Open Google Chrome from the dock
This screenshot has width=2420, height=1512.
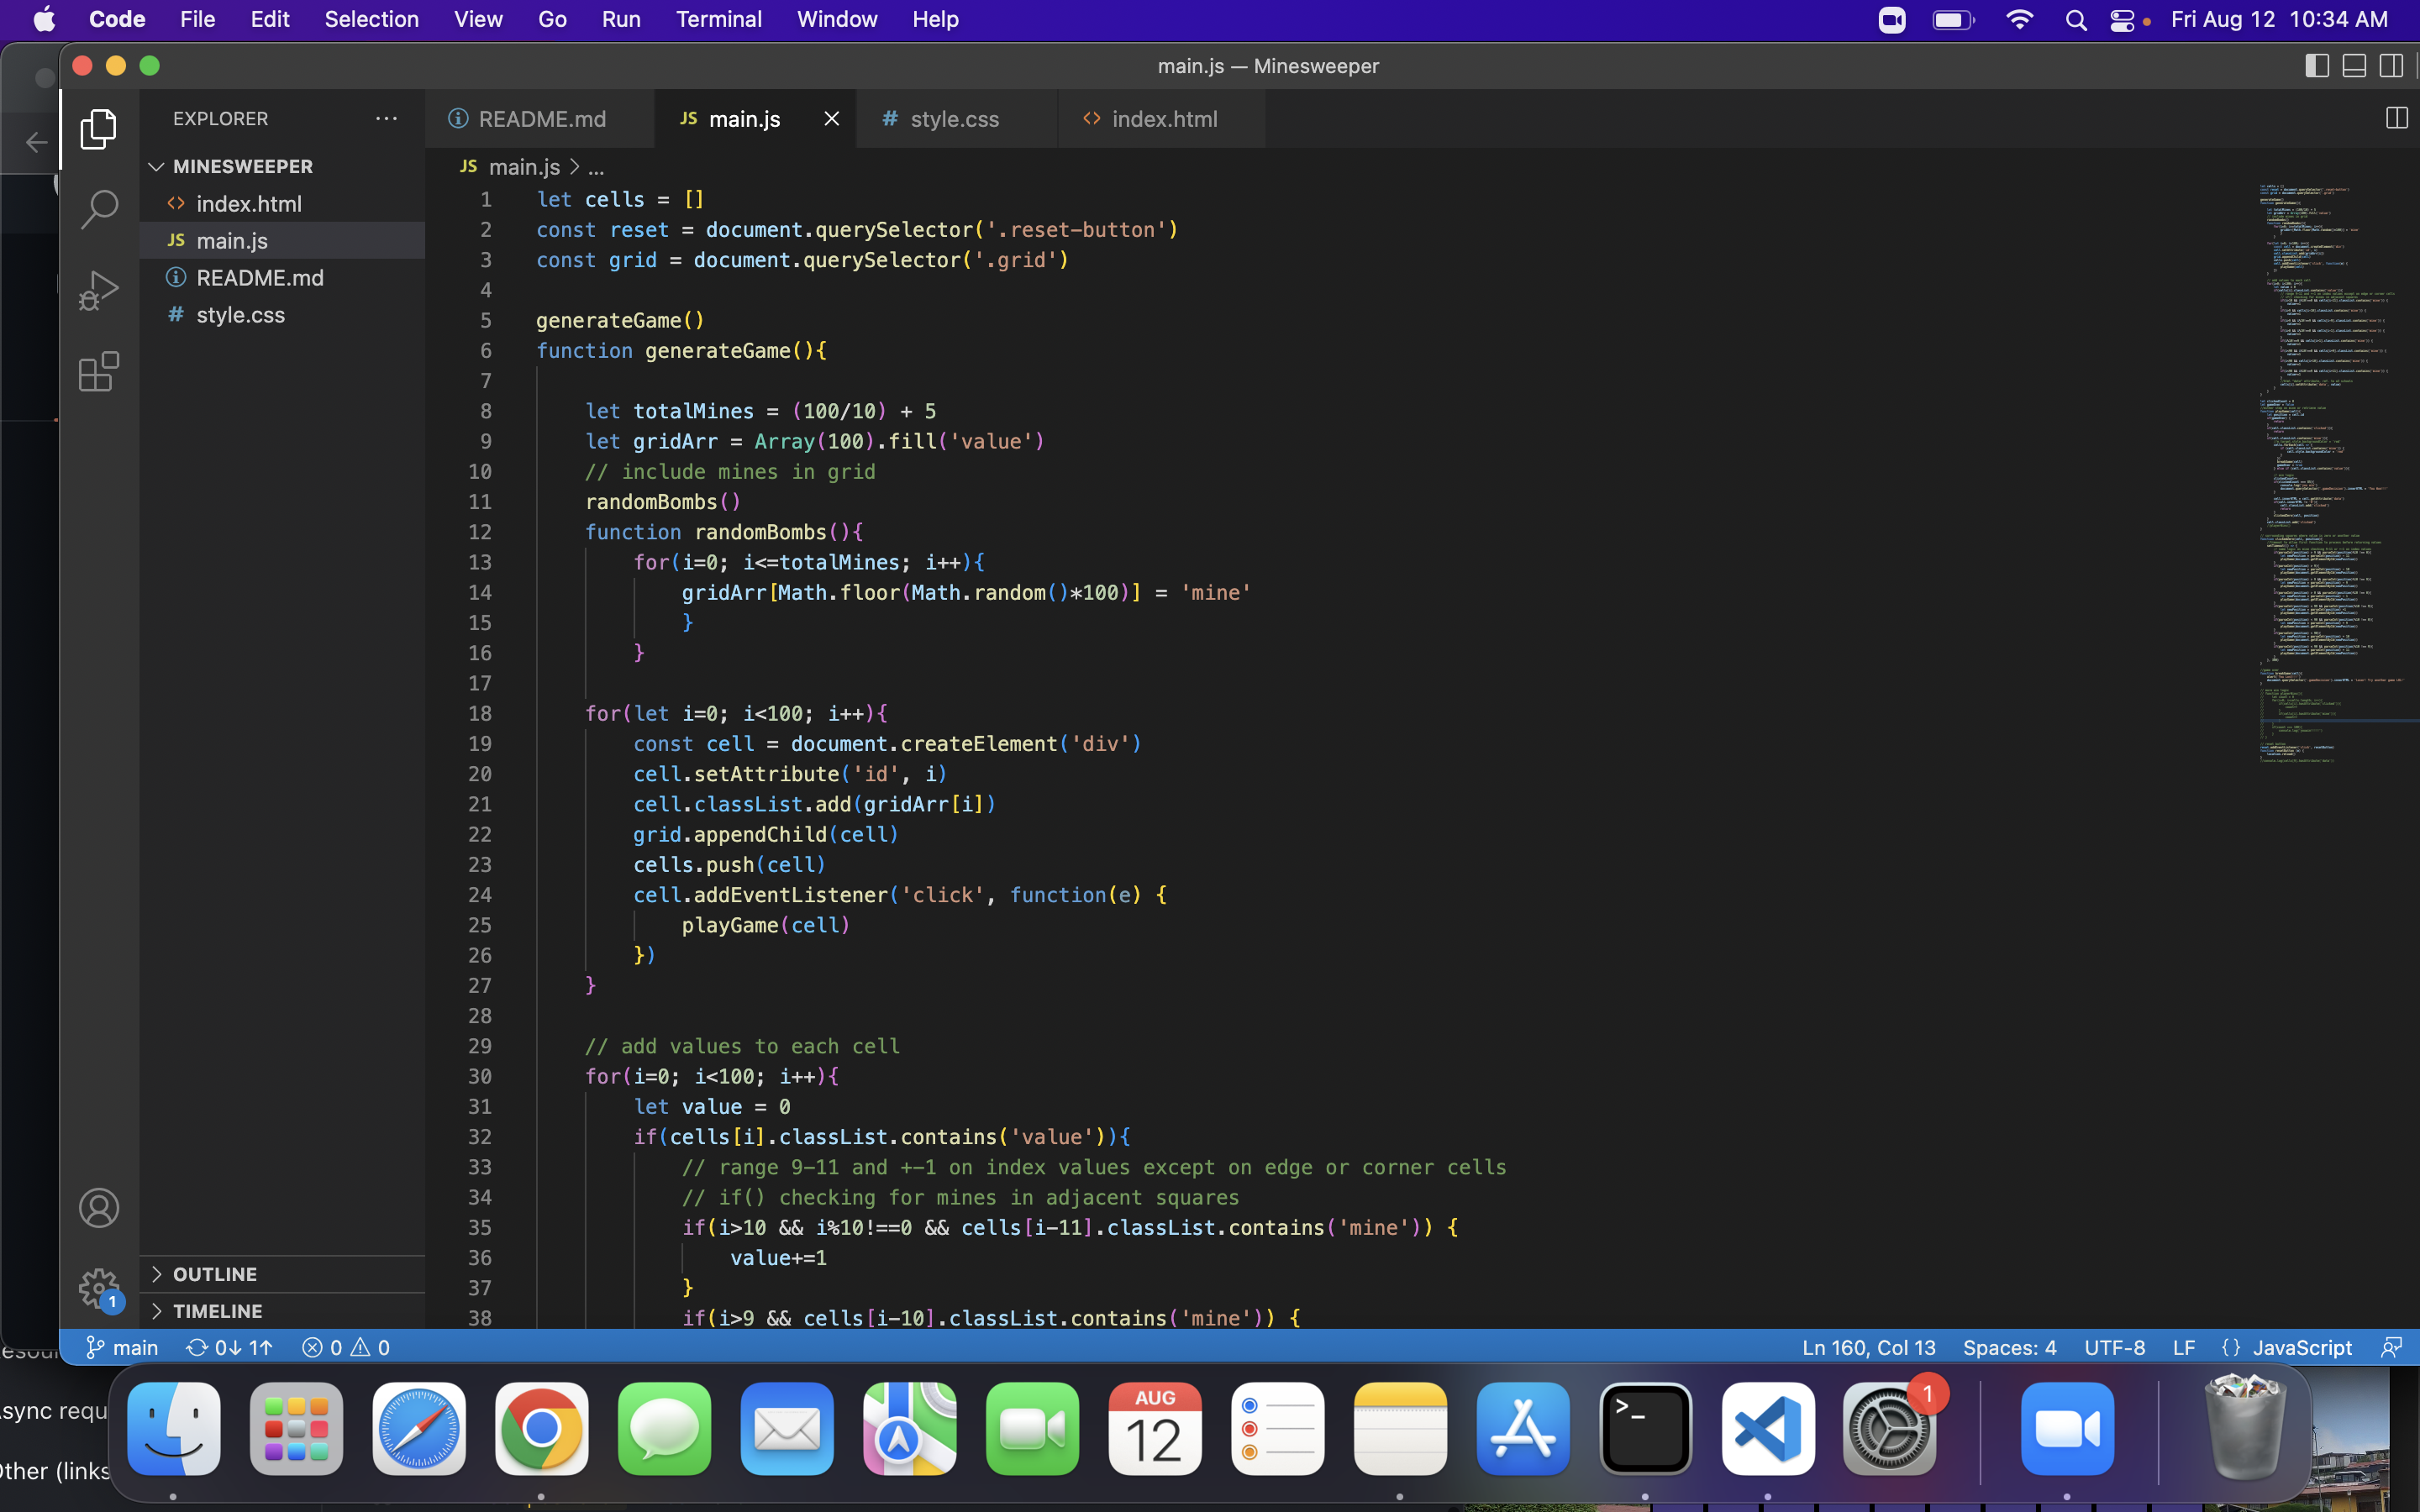click(x=541, y=1428)
